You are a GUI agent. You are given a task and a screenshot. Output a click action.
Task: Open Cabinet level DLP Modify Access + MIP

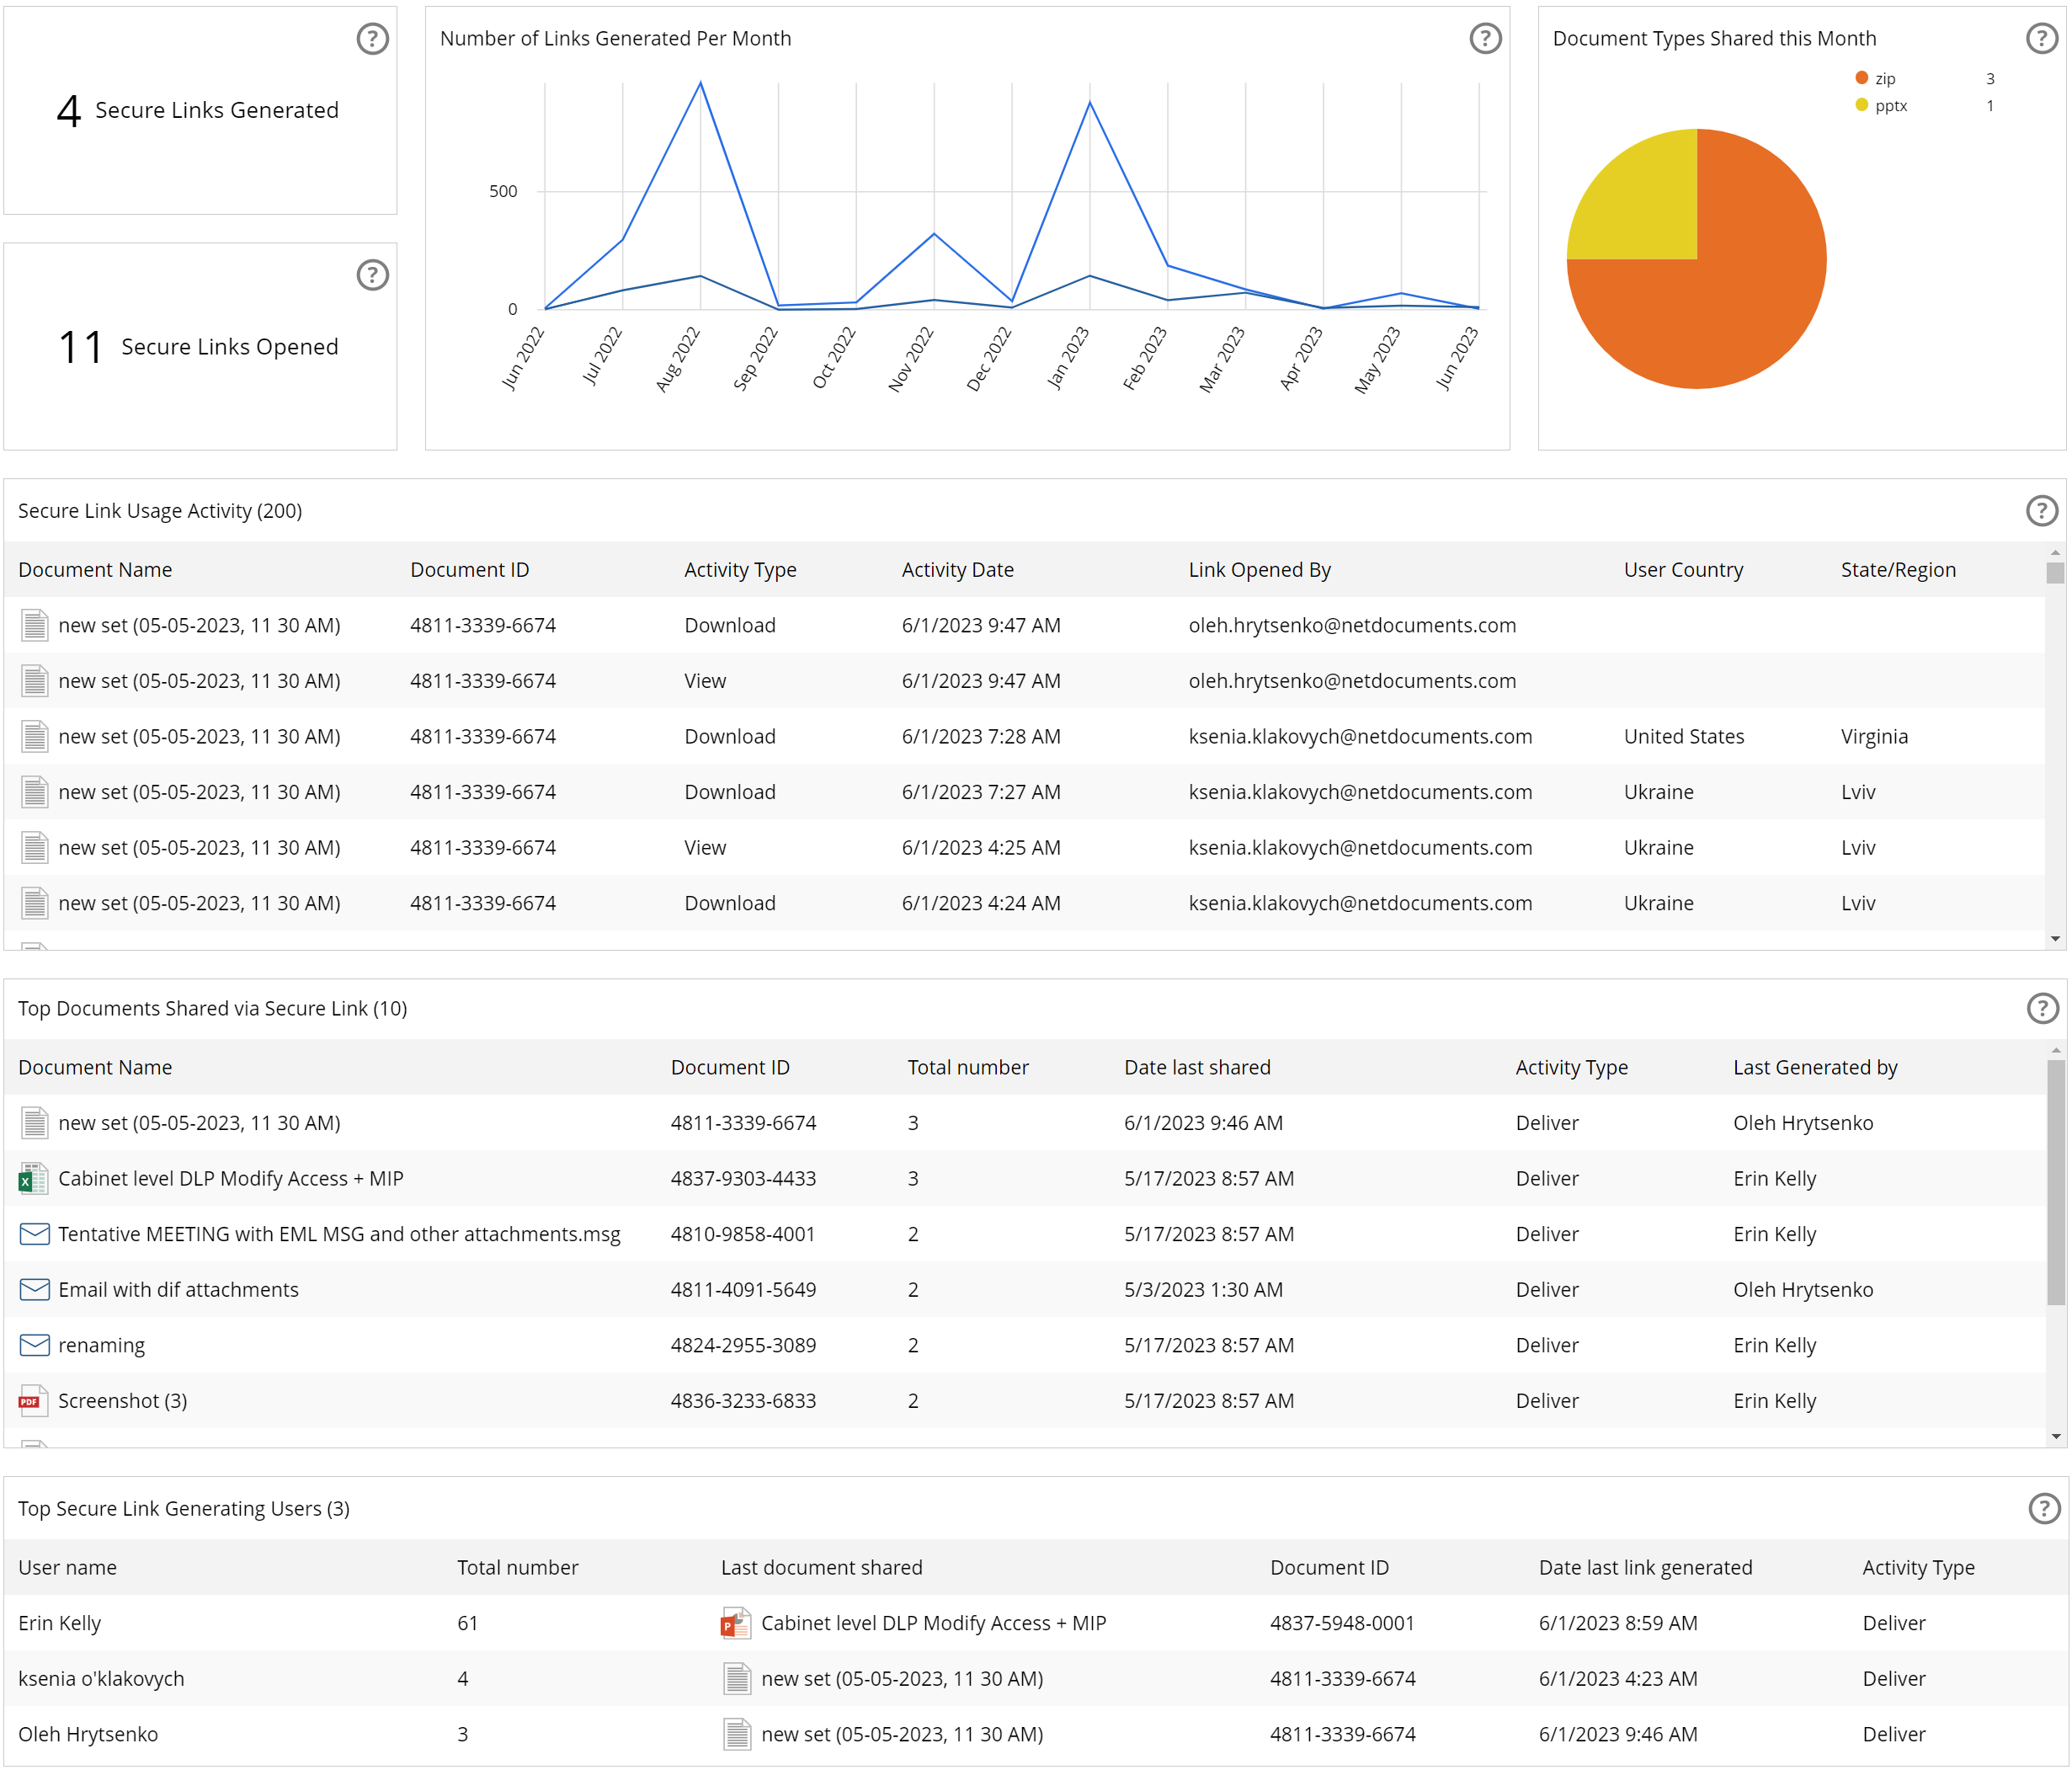coord(231,1178)
